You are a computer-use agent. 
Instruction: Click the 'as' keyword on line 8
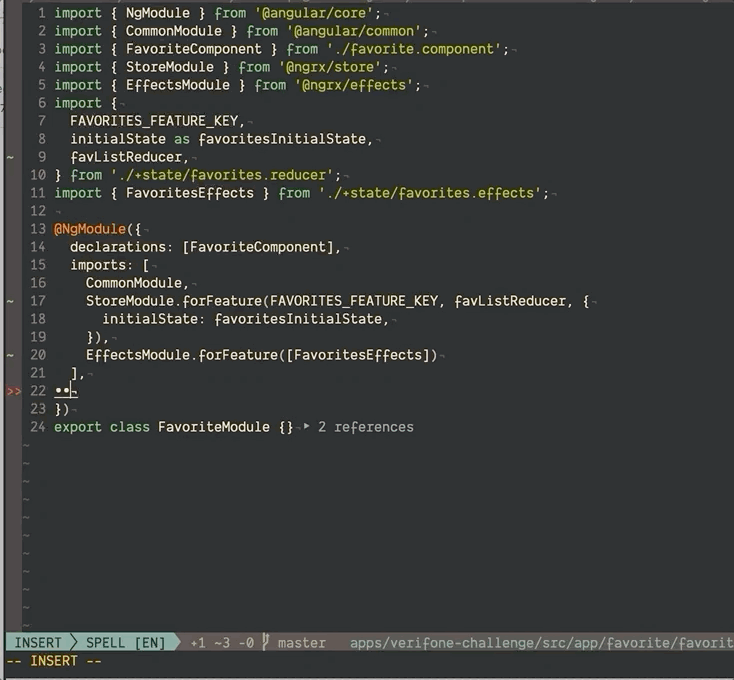coord(182,139)
